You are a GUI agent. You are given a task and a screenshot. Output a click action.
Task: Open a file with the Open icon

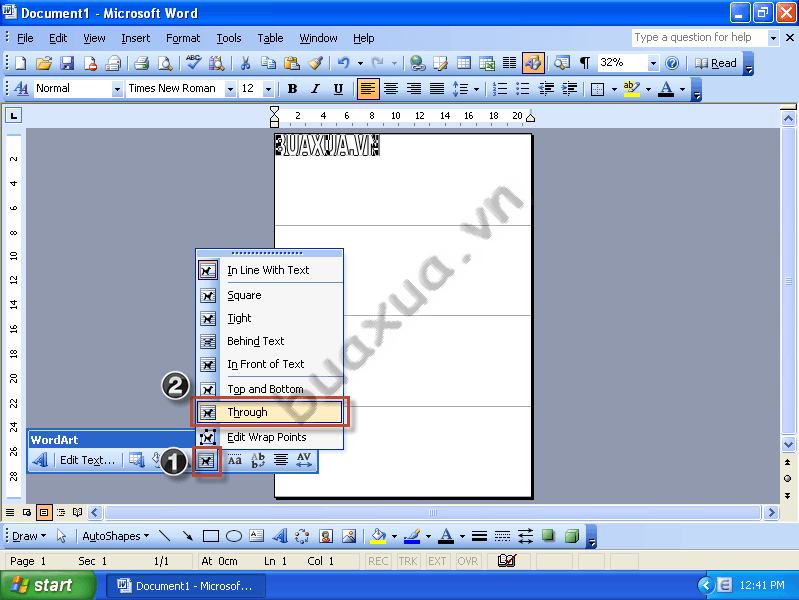(x=44, y=63)
